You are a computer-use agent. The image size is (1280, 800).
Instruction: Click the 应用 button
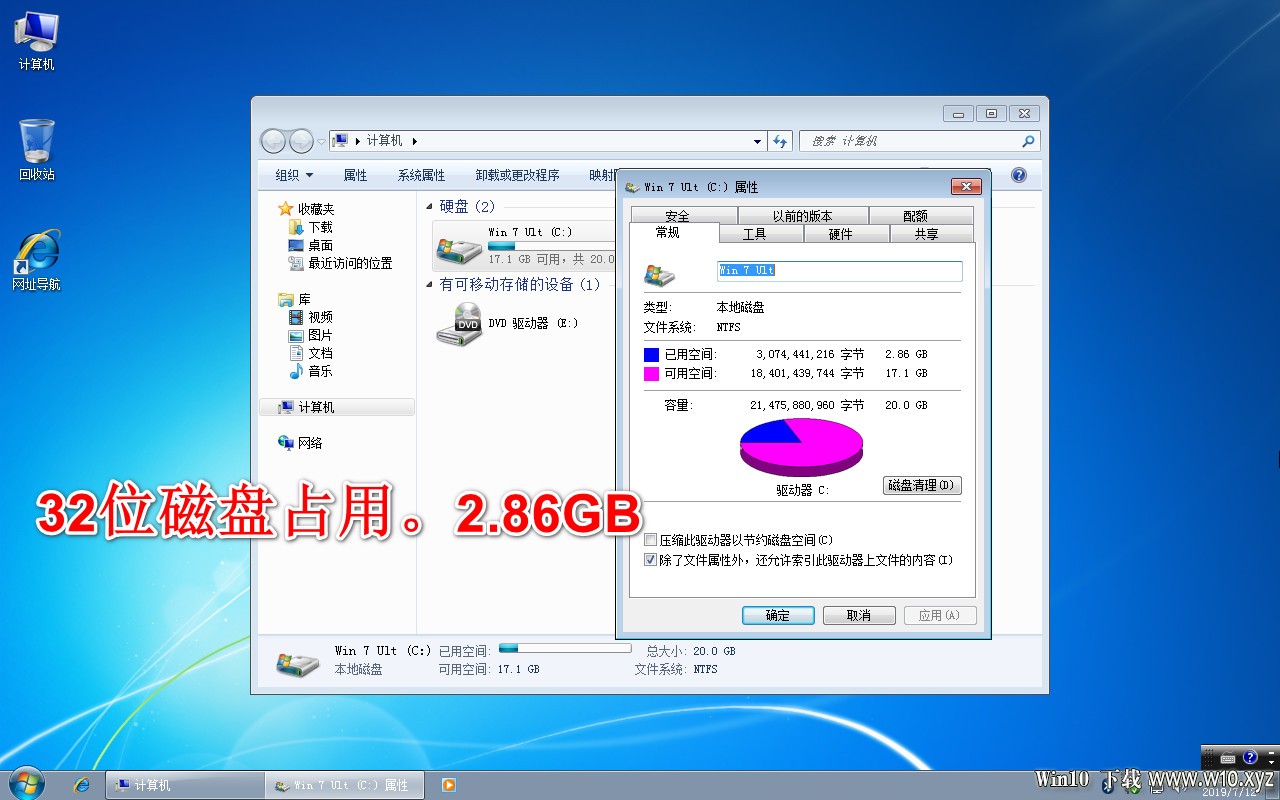939,615
